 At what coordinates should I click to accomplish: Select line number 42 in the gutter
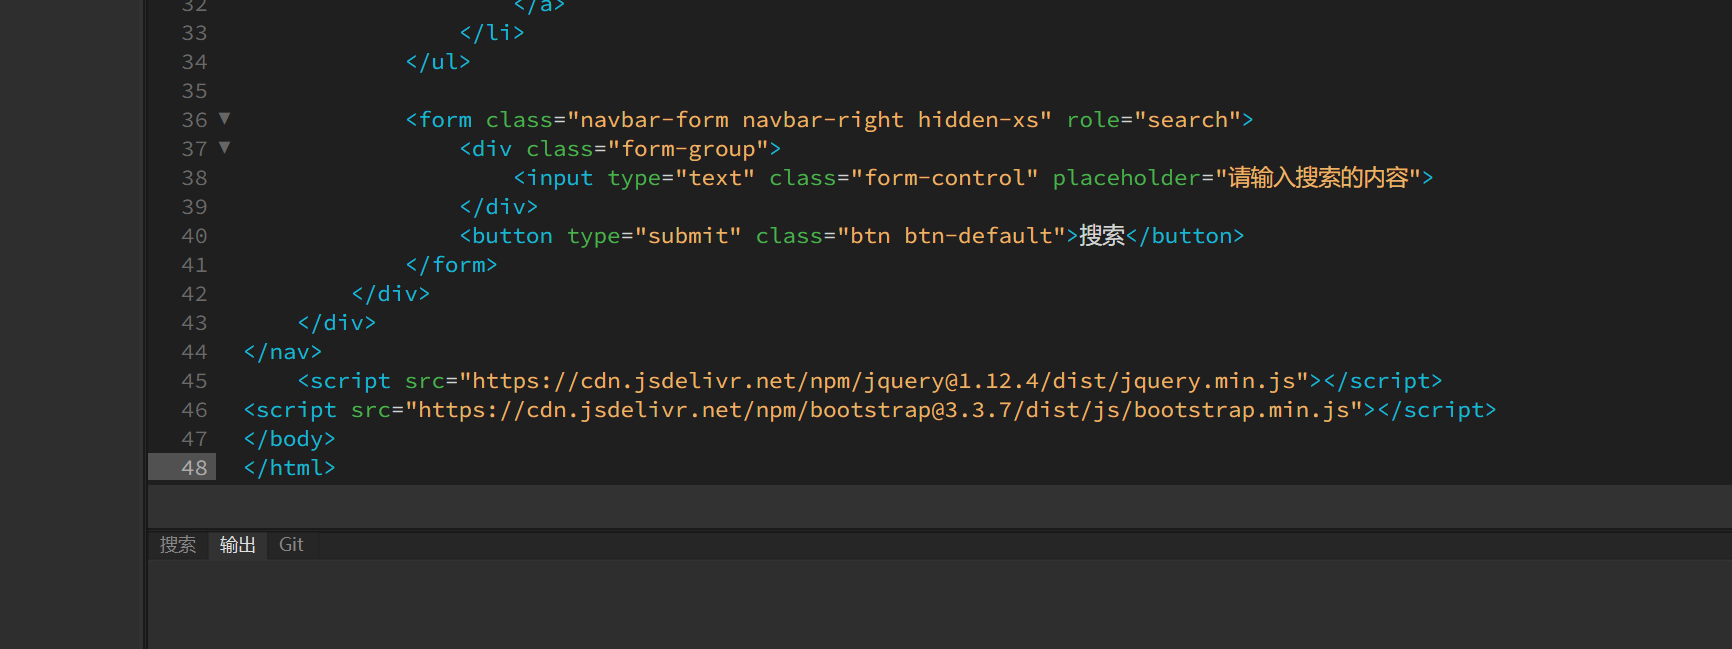194,294
